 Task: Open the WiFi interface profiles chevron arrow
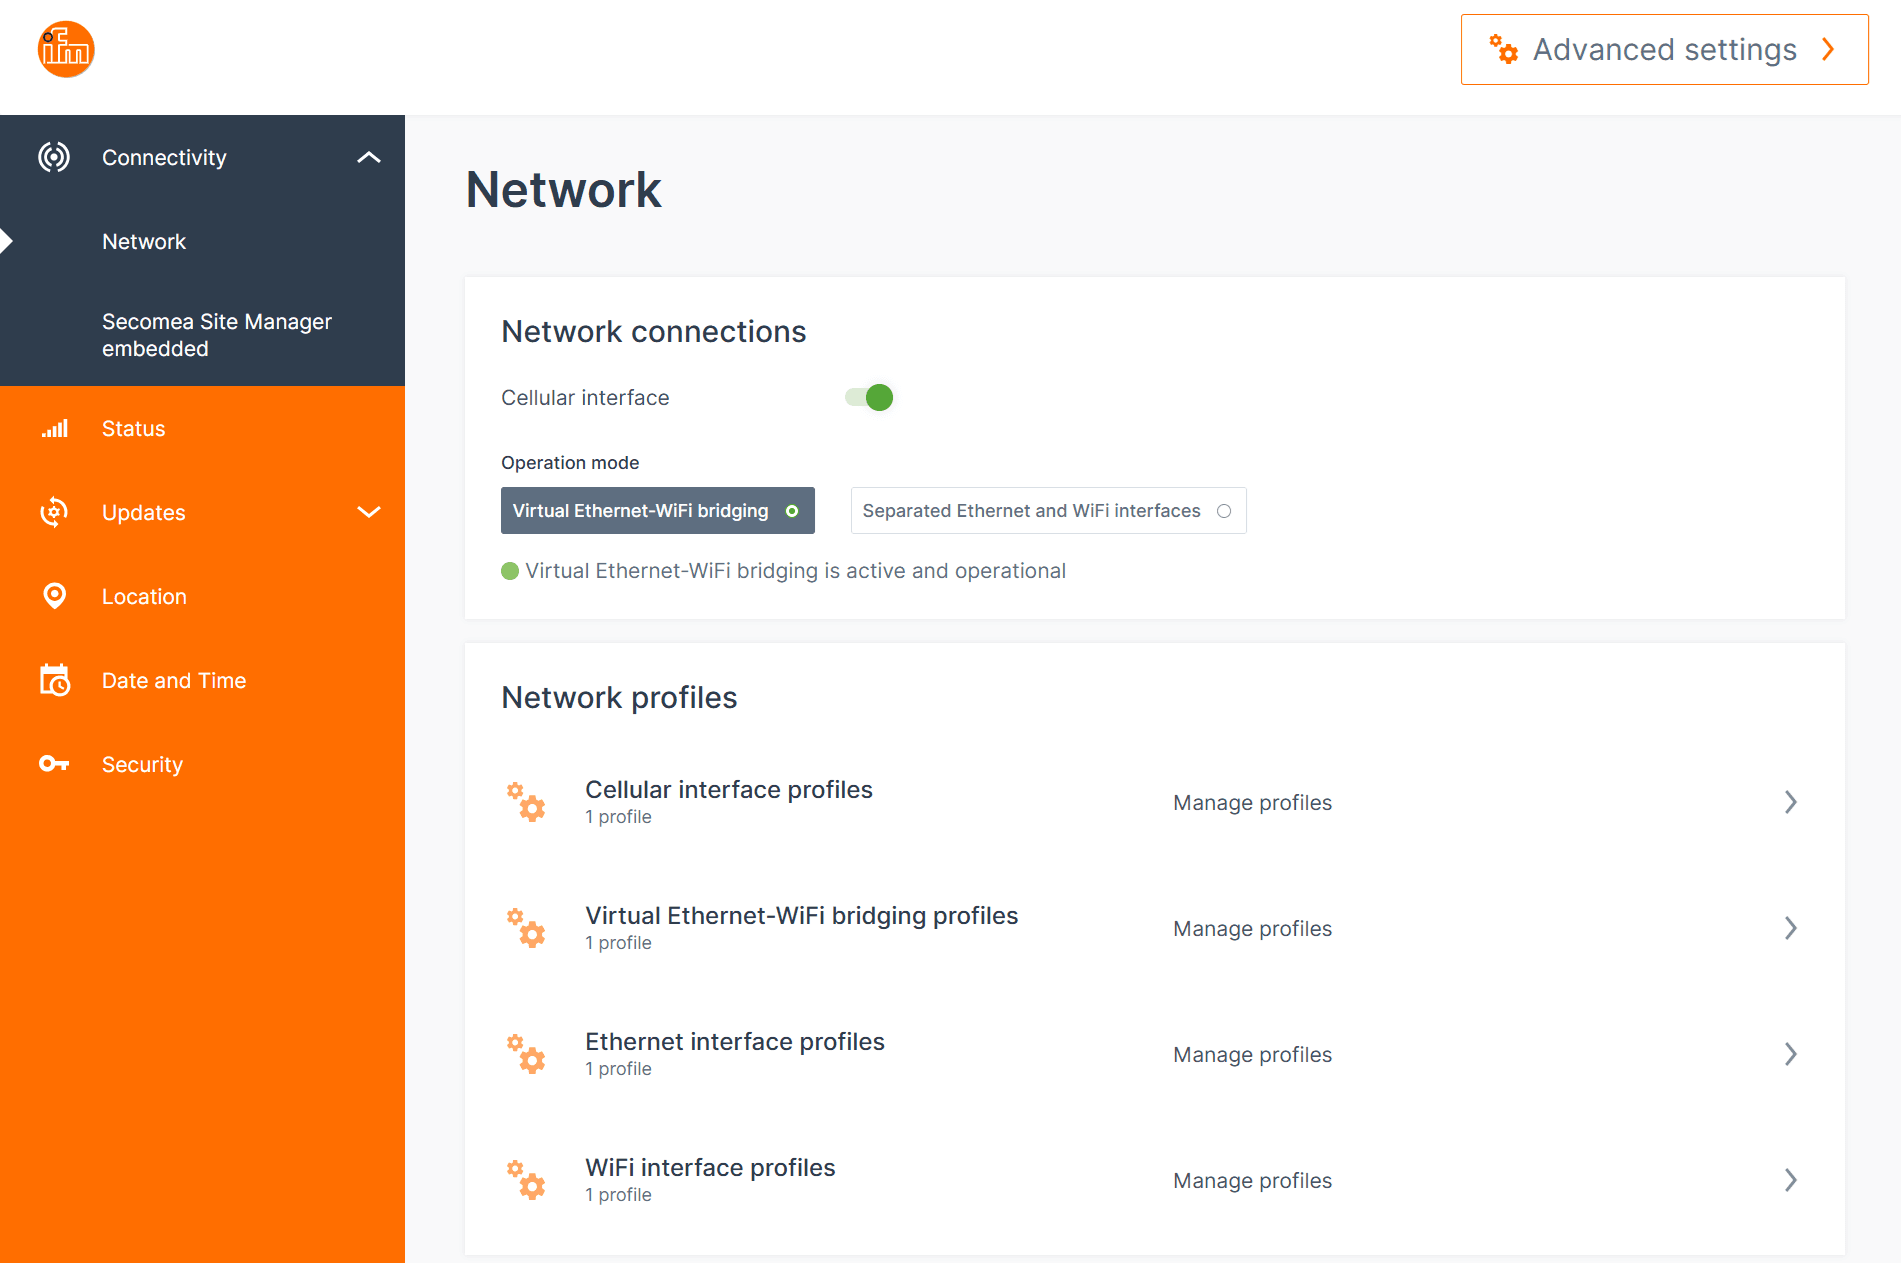(1790, 1180)
